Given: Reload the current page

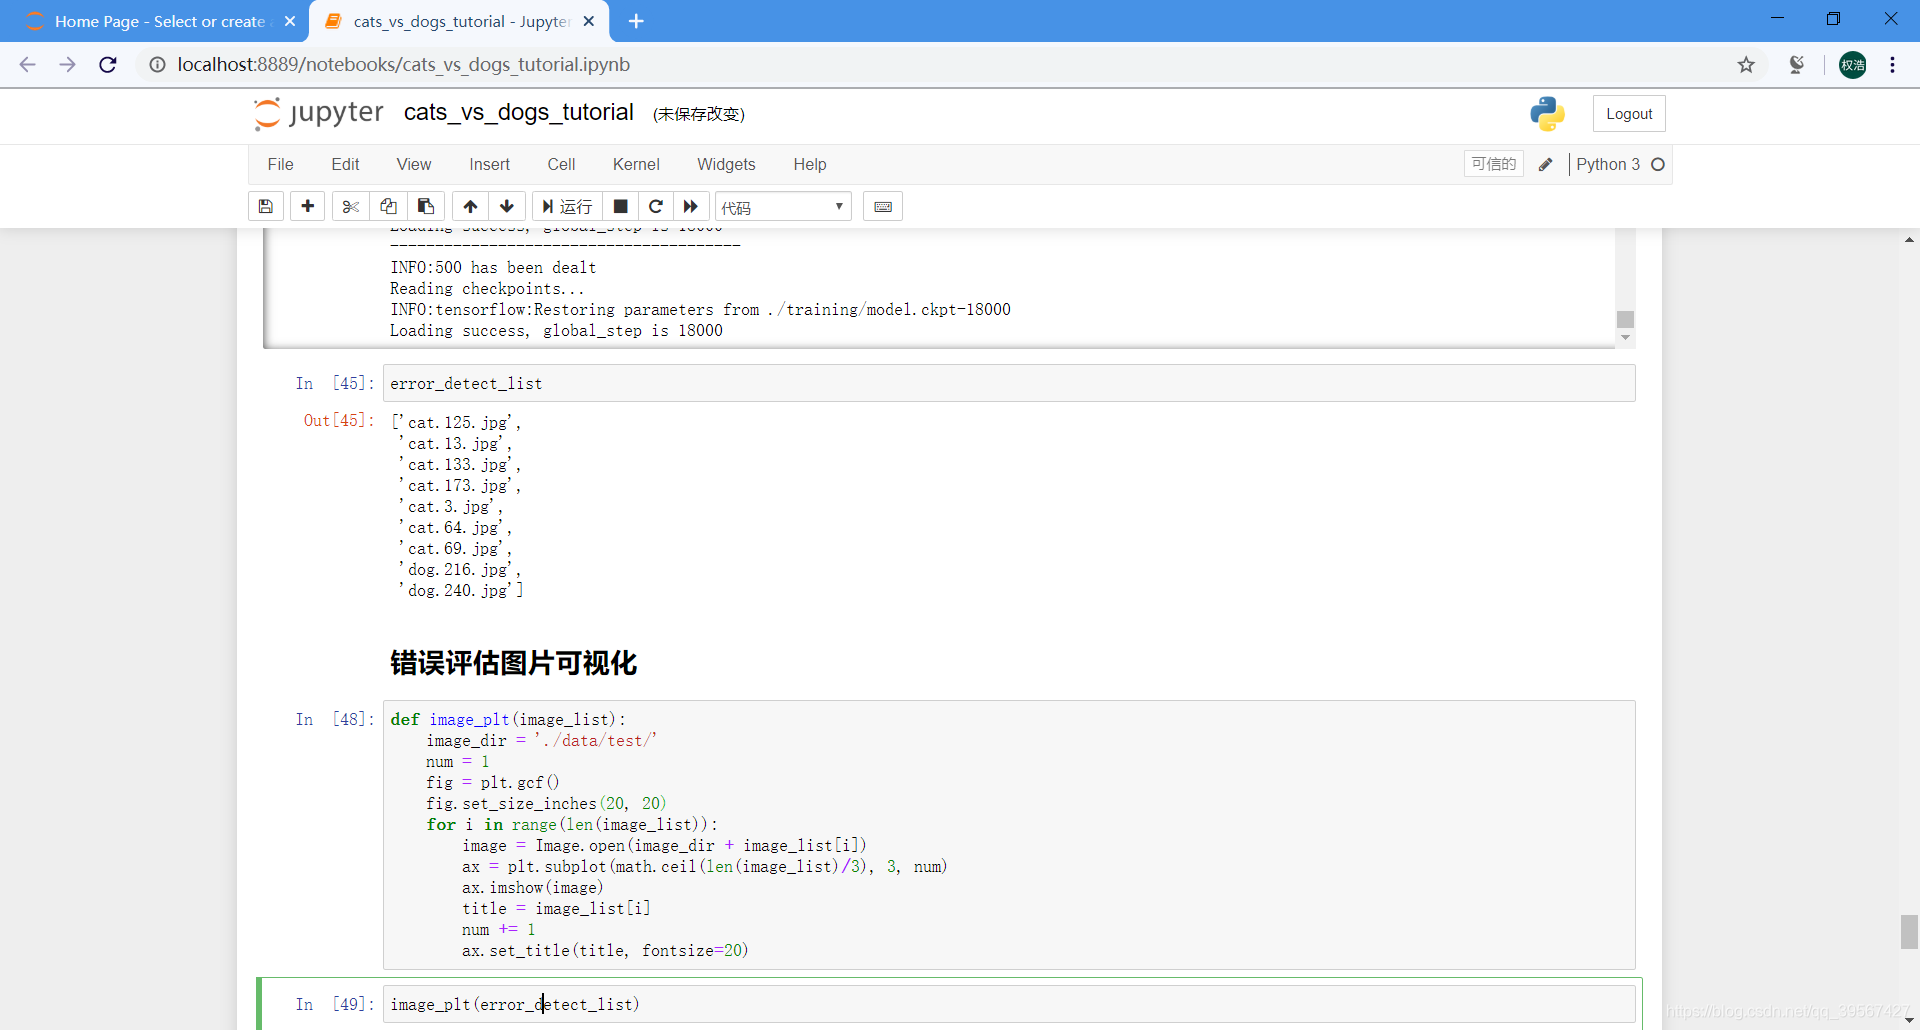Looking at the screenshot, I should (108, 65).
